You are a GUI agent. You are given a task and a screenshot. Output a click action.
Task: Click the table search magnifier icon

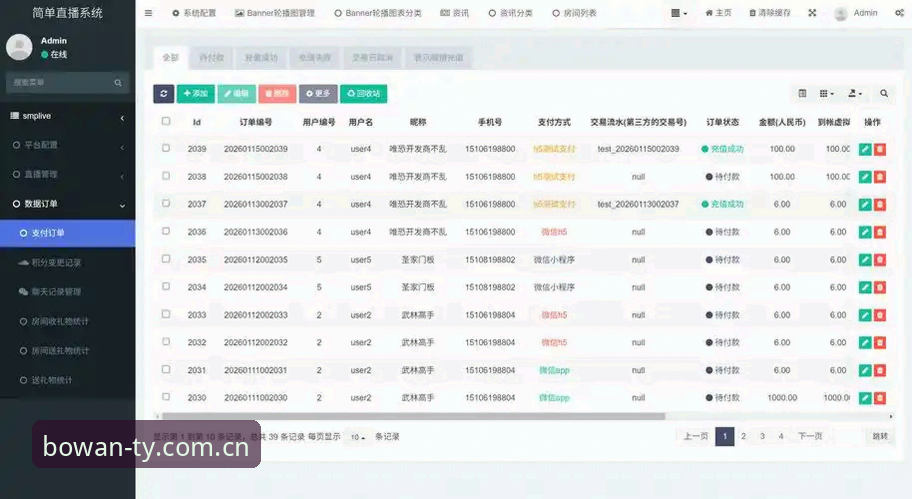[x=884, y=93]
